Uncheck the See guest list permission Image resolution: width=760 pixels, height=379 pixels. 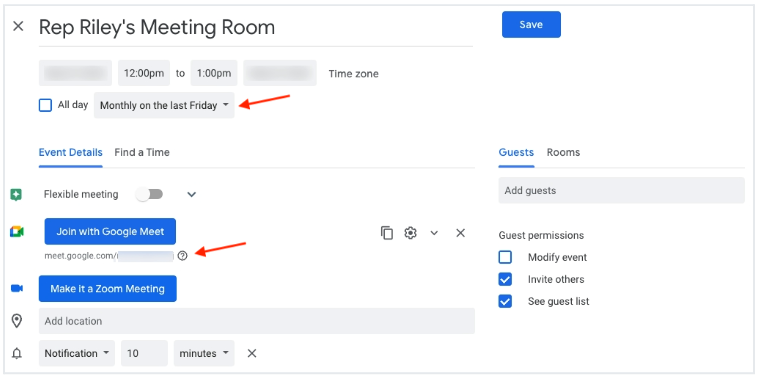coord(505,301)
